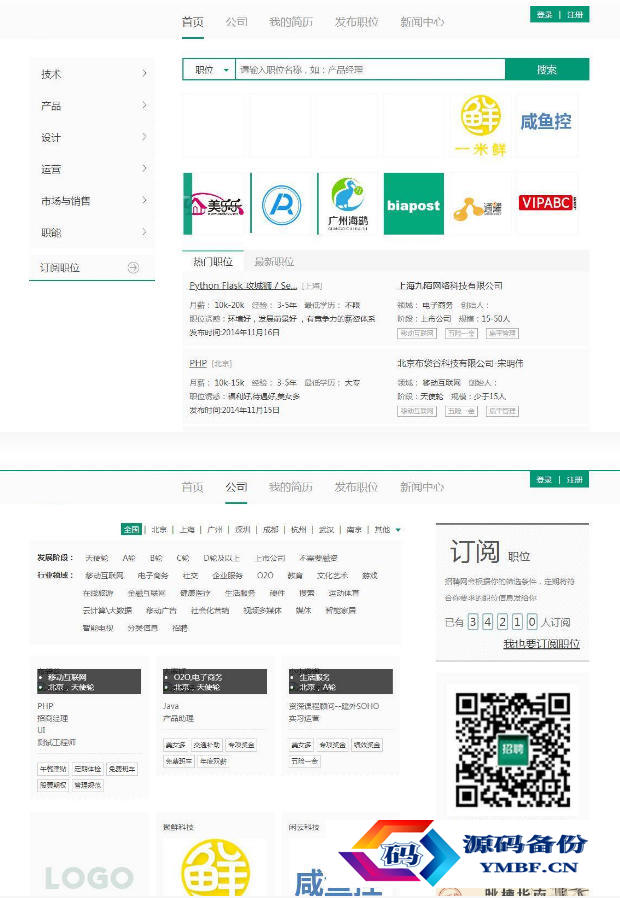
Task: Click the circled arrow icon beside 订阅职位
Action: pos(133,267)
